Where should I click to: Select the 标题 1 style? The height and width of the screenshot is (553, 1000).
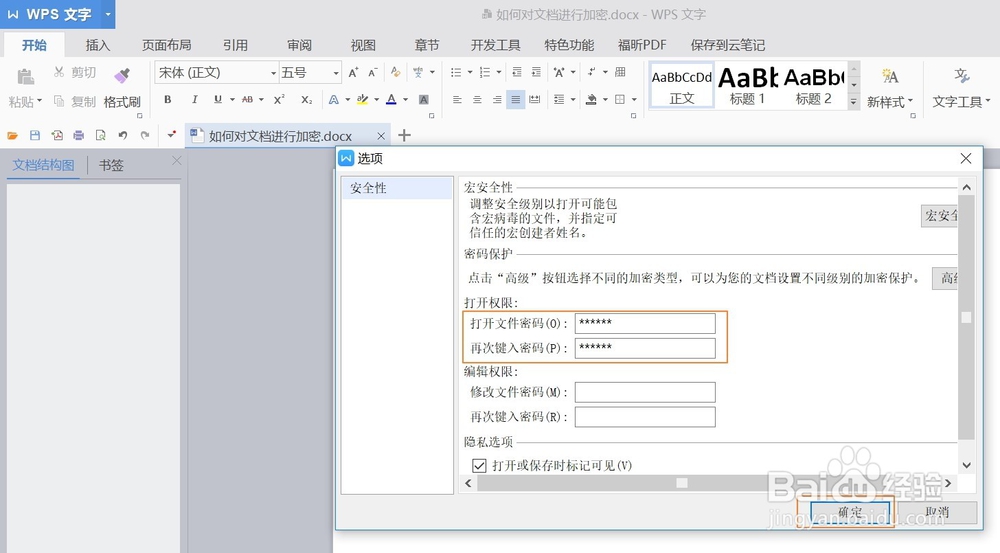pyautogui.click(x=747, y=85)
